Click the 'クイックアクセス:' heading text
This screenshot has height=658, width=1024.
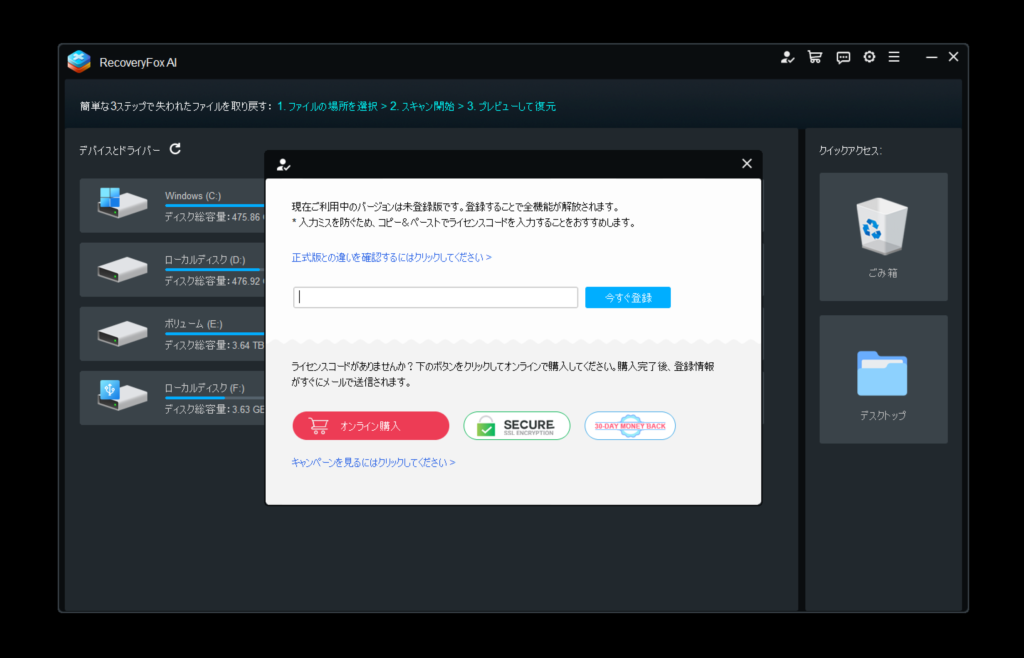pos(850,150)
